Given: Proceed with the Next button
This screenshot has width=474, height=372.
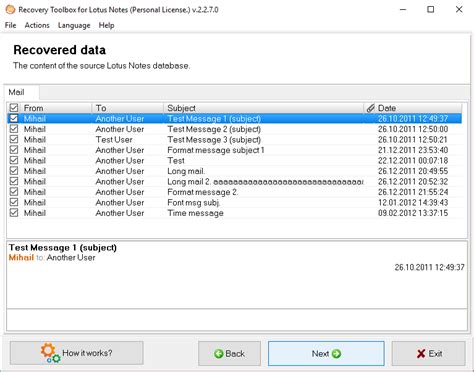Looking at the screenshot, I should pyautogui.click(x=326, y=353).
